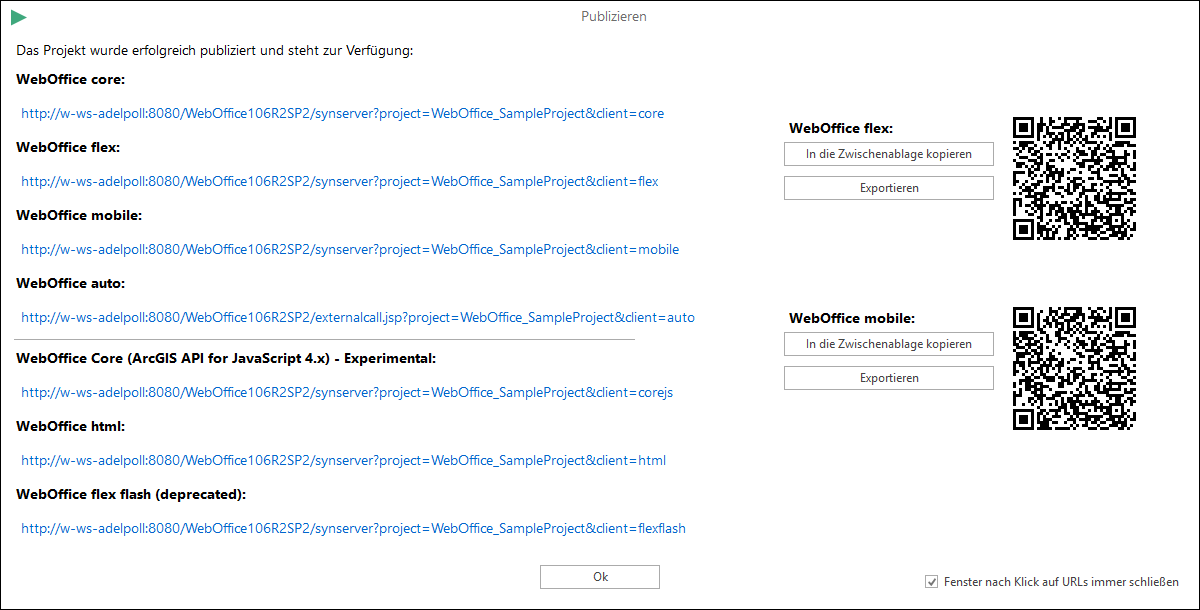The width and height of the screenshot is (1200, 610).
Task: Click the WebOffice mobile QR code image
Action: click(1074, 368)
